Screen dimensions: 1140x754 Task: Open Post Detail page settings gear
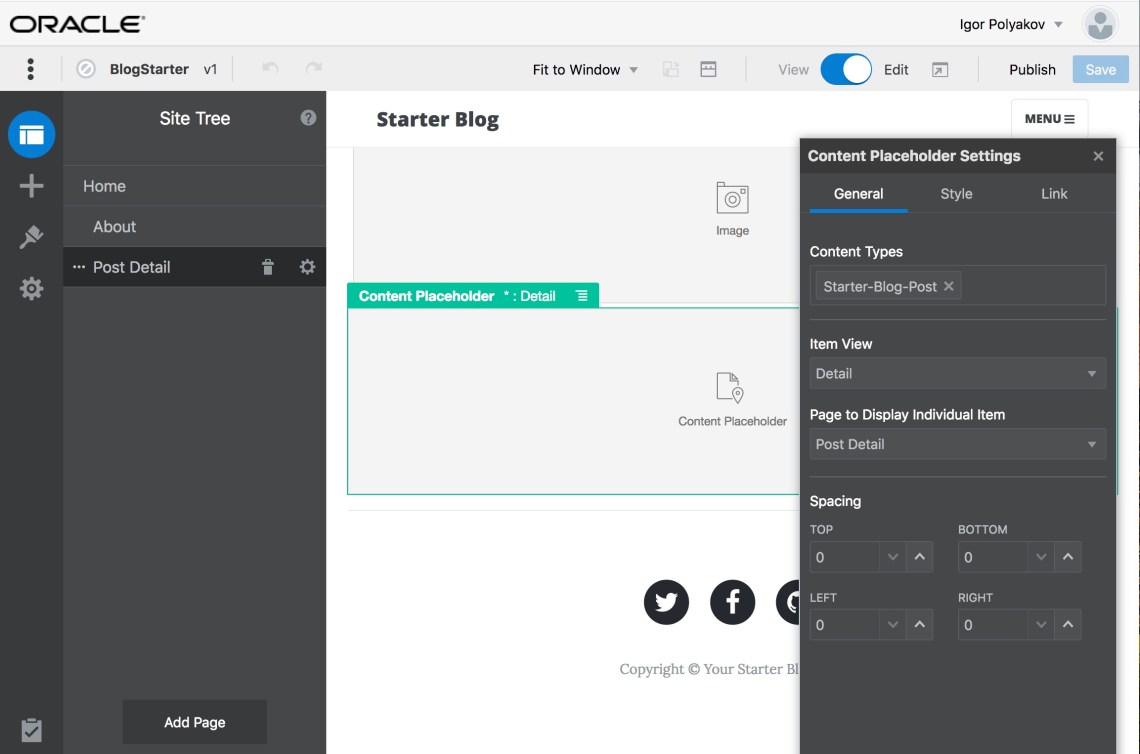pos(307,267)
